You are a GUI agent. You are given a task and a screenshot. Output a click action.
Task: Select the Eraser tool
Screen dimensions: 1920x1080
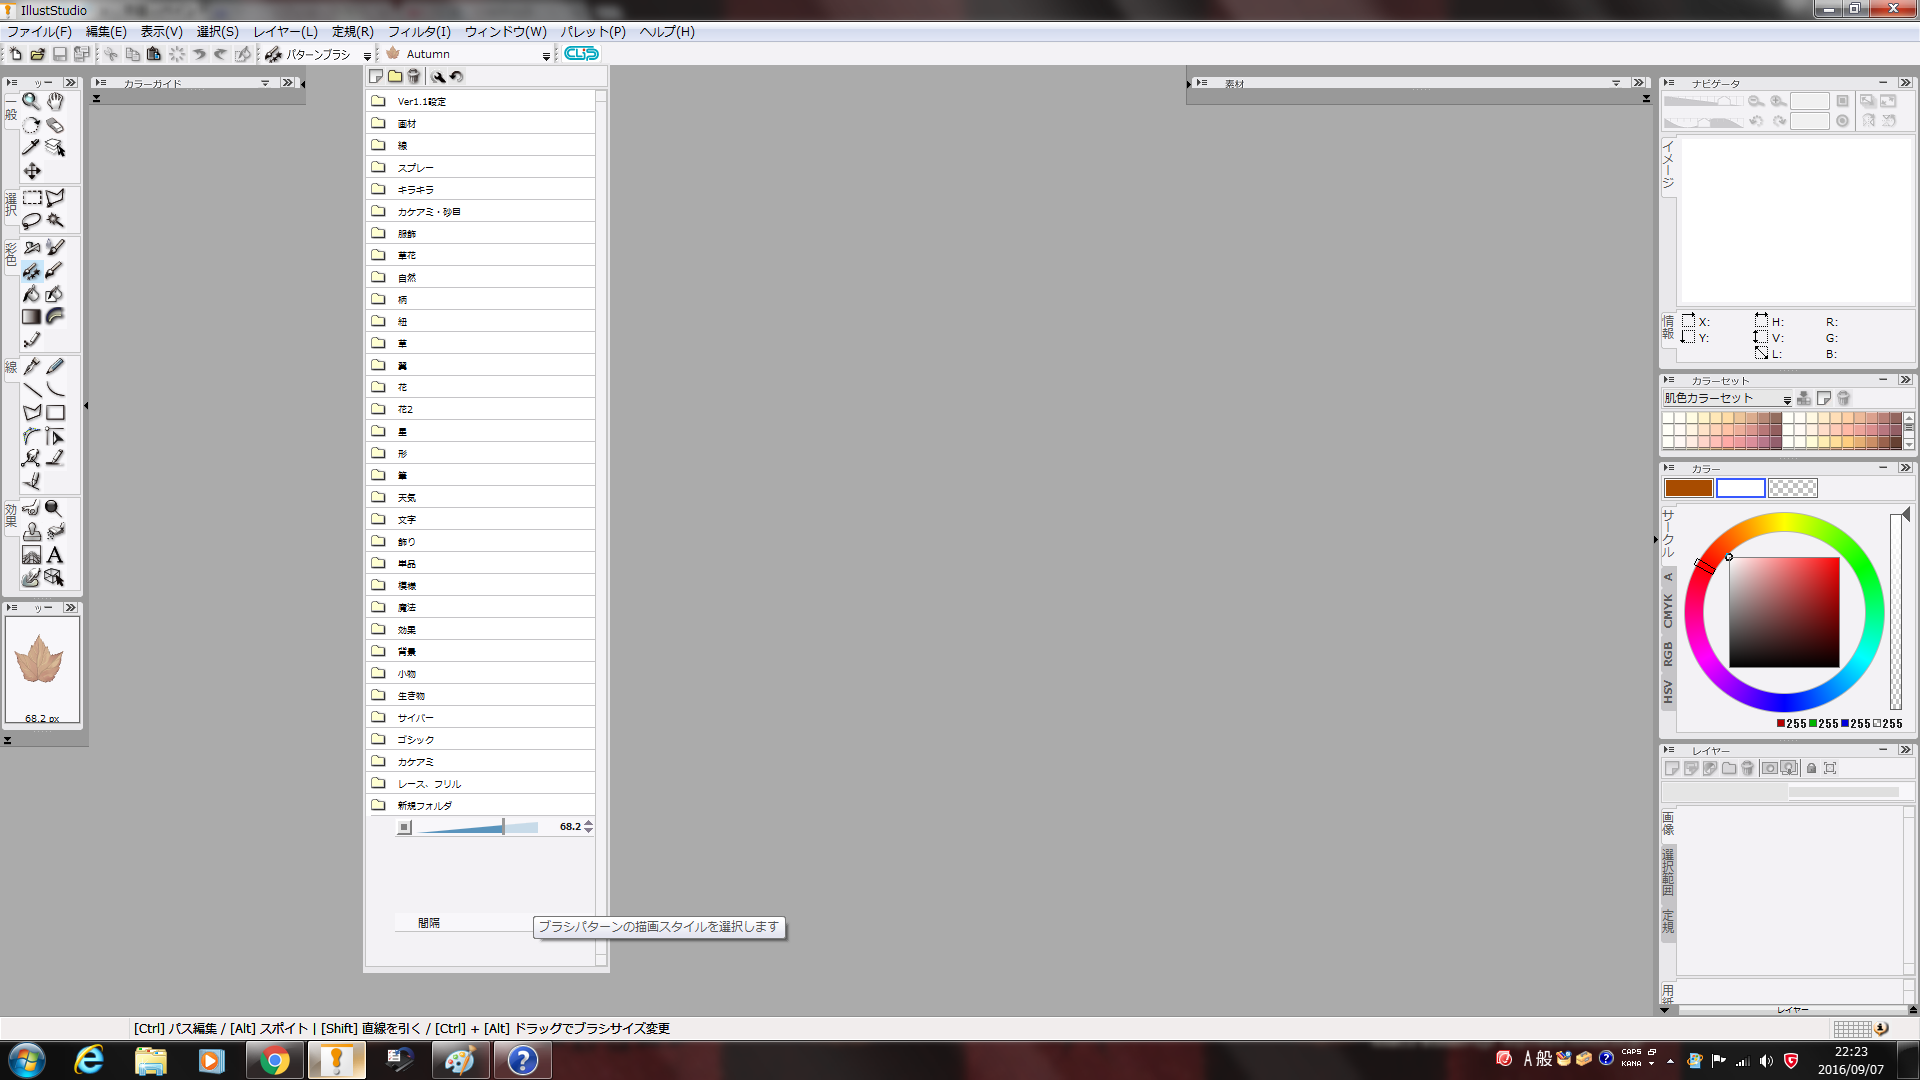[x=56, y=125]
